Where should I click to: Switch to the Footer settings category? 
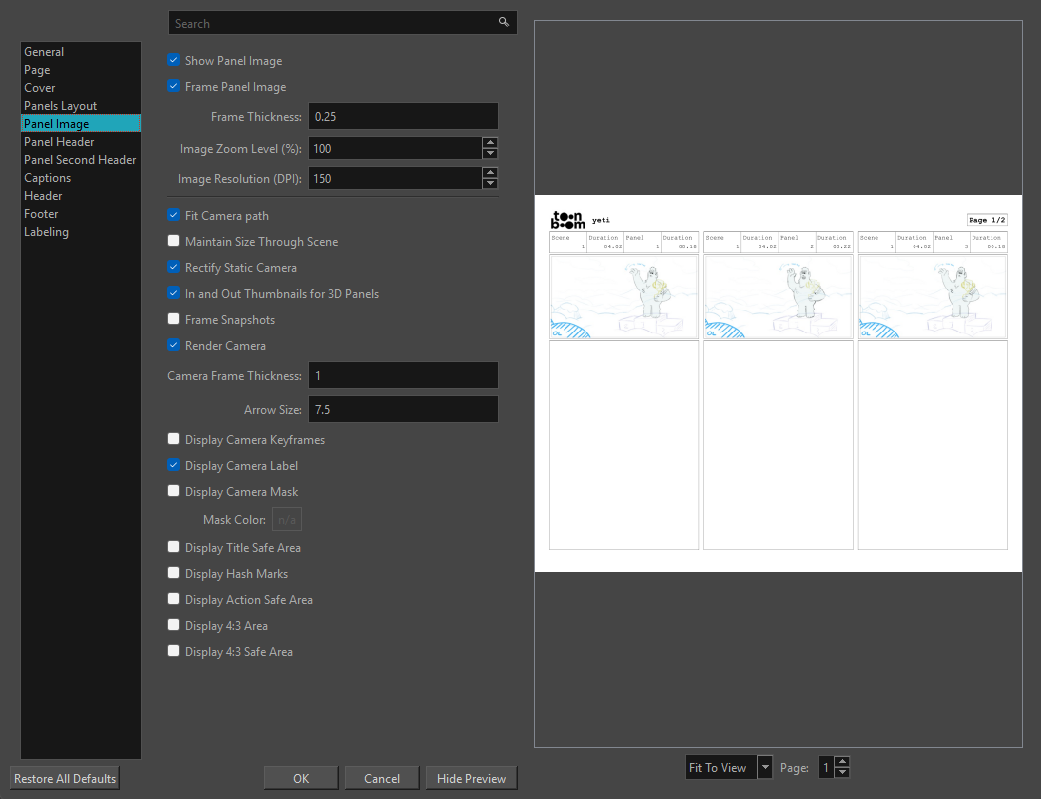[42, 214]
